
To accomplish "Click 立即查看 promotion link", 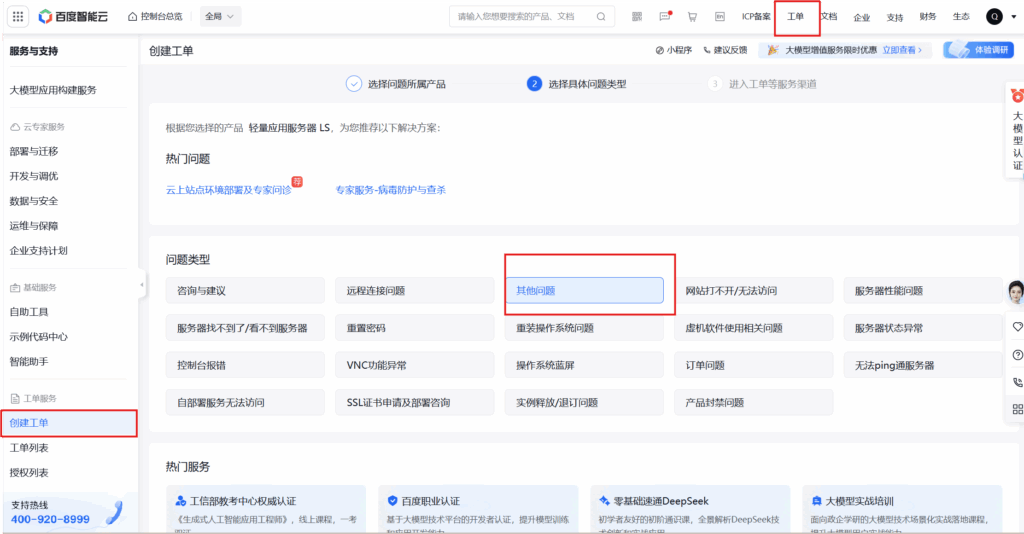I will pyautogui.click(x=902, y=50).
